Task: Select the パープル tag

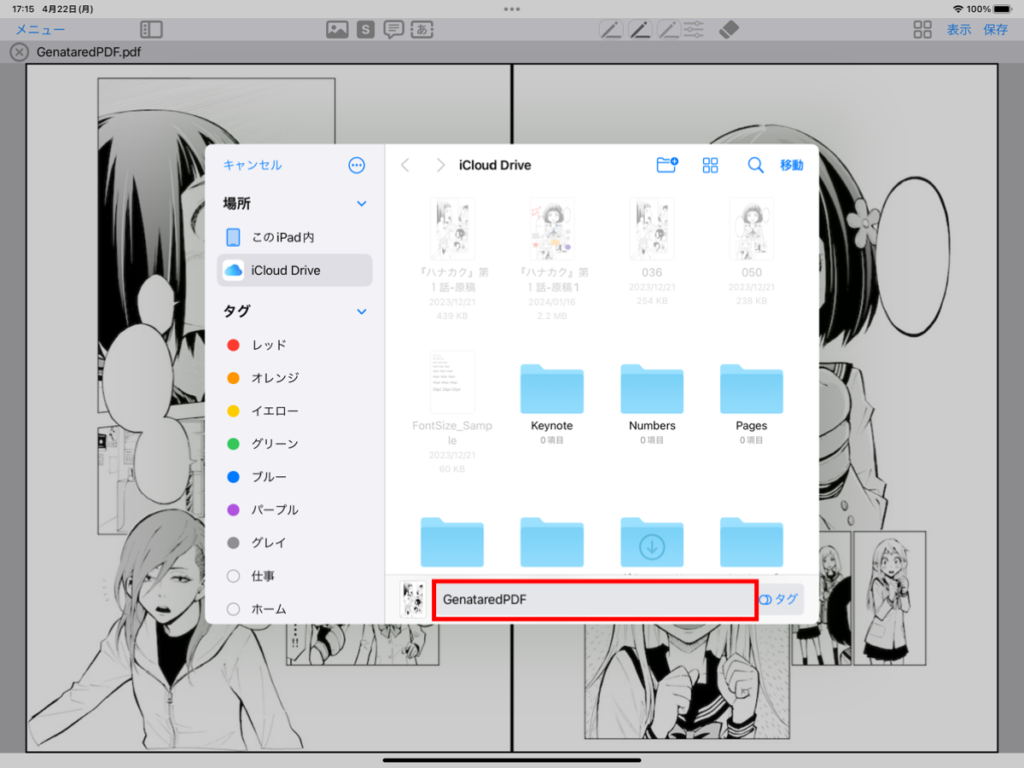Action: click(295, 510)
